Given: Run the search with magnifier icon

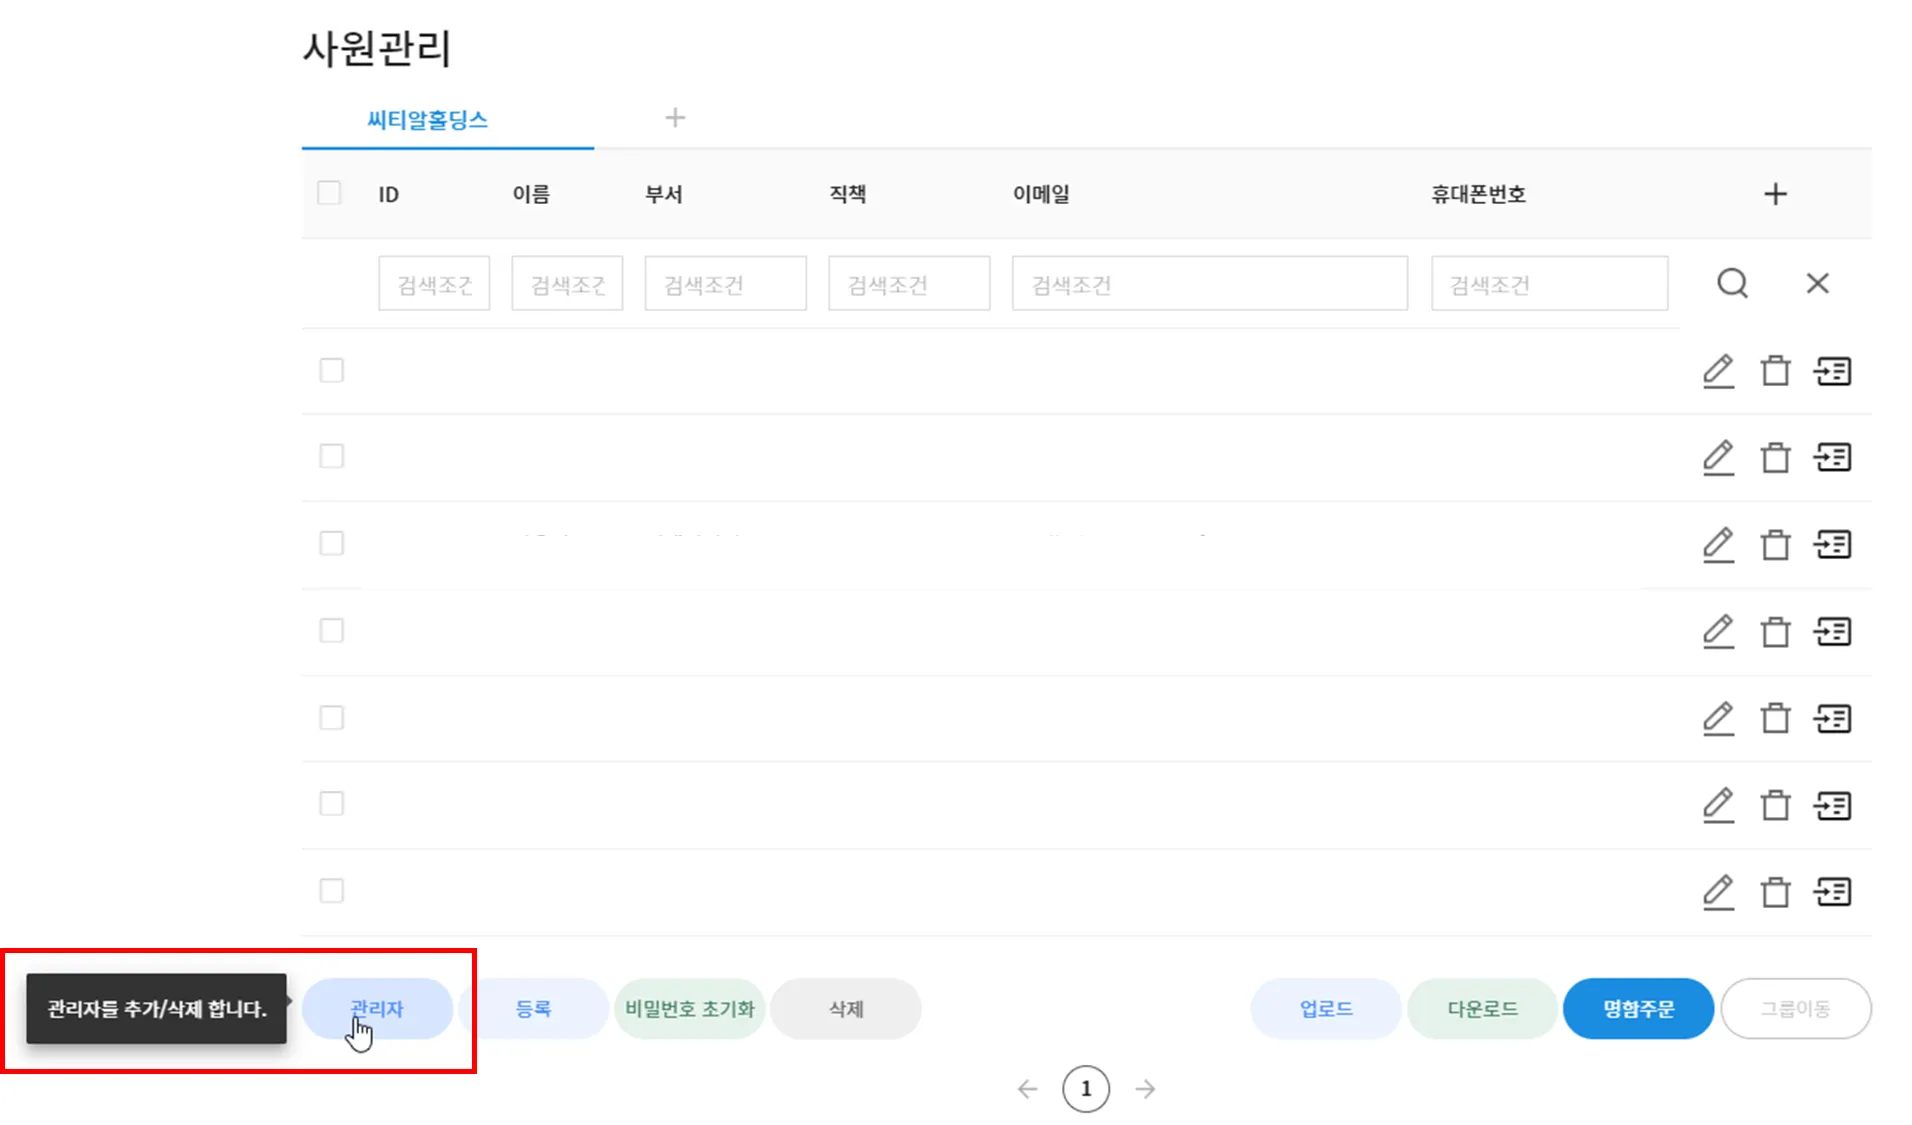Looking at the screenshot, I should click(x=1733, y=284).
